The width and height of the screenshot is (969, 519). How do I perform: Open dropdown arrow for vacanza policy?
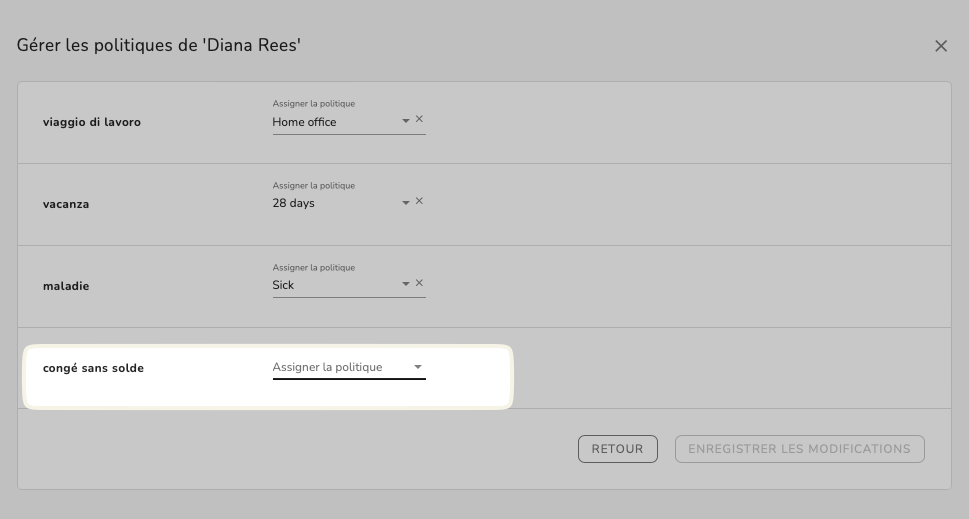405,203
